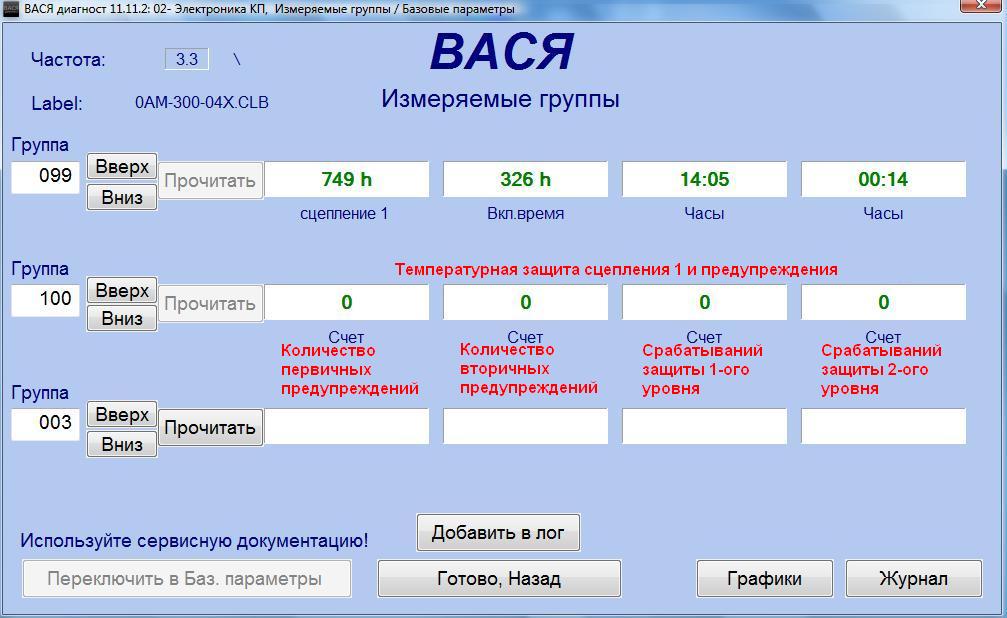Viewport: 1007px width, 618px height.
Task: Click the 14:05 value field
Action: 705,179
